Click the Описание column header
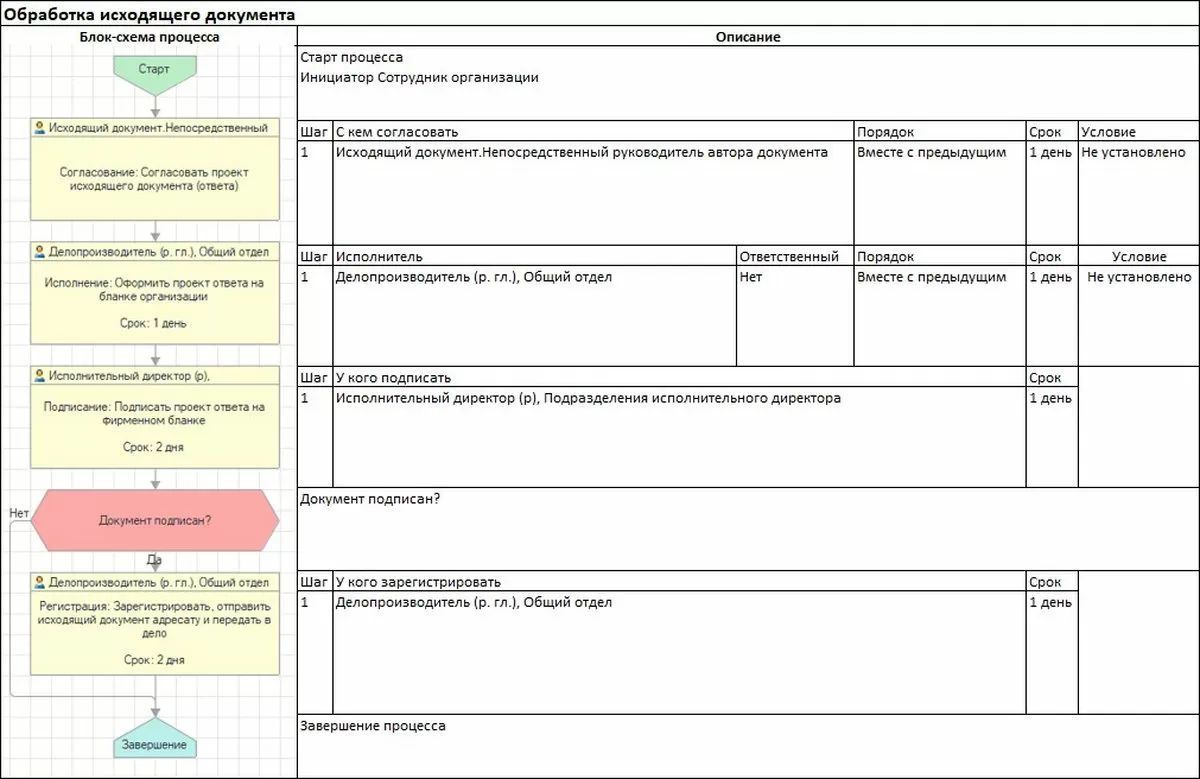Viewport: 1200px width, 779px height. [748, 37]
